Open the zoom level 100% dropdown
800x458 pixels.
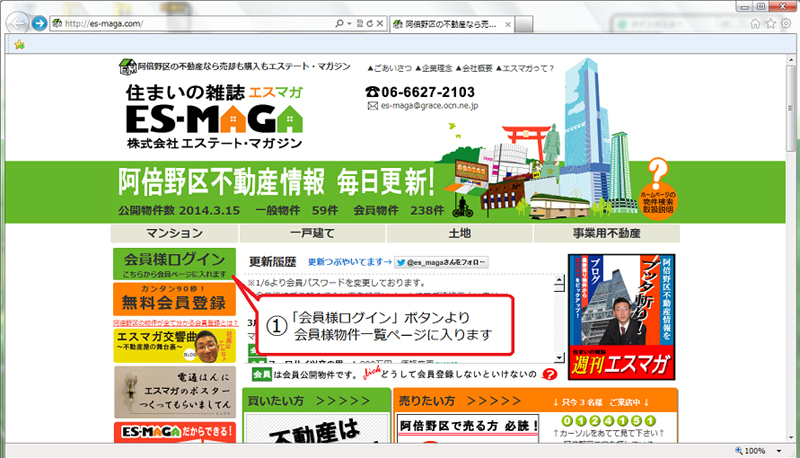779,450
